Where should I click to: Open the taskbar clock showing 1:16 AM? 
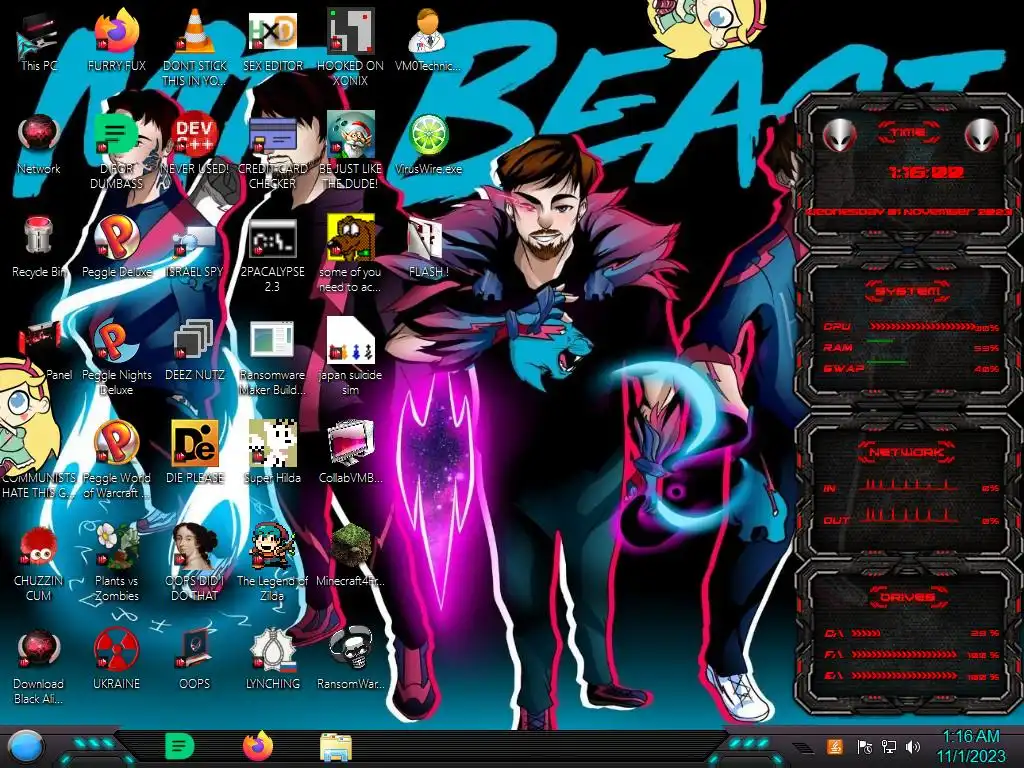pyautogui.click(x=971, y=746)
